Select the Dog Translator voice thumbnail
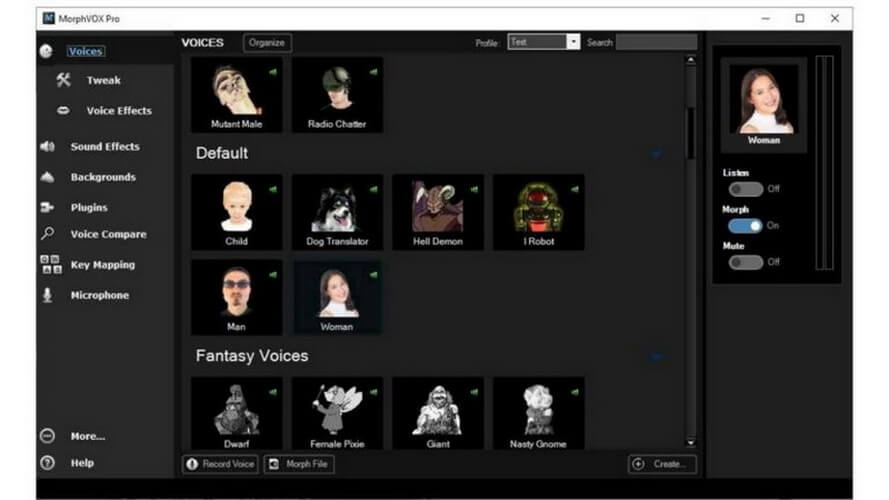 point(337,212)
